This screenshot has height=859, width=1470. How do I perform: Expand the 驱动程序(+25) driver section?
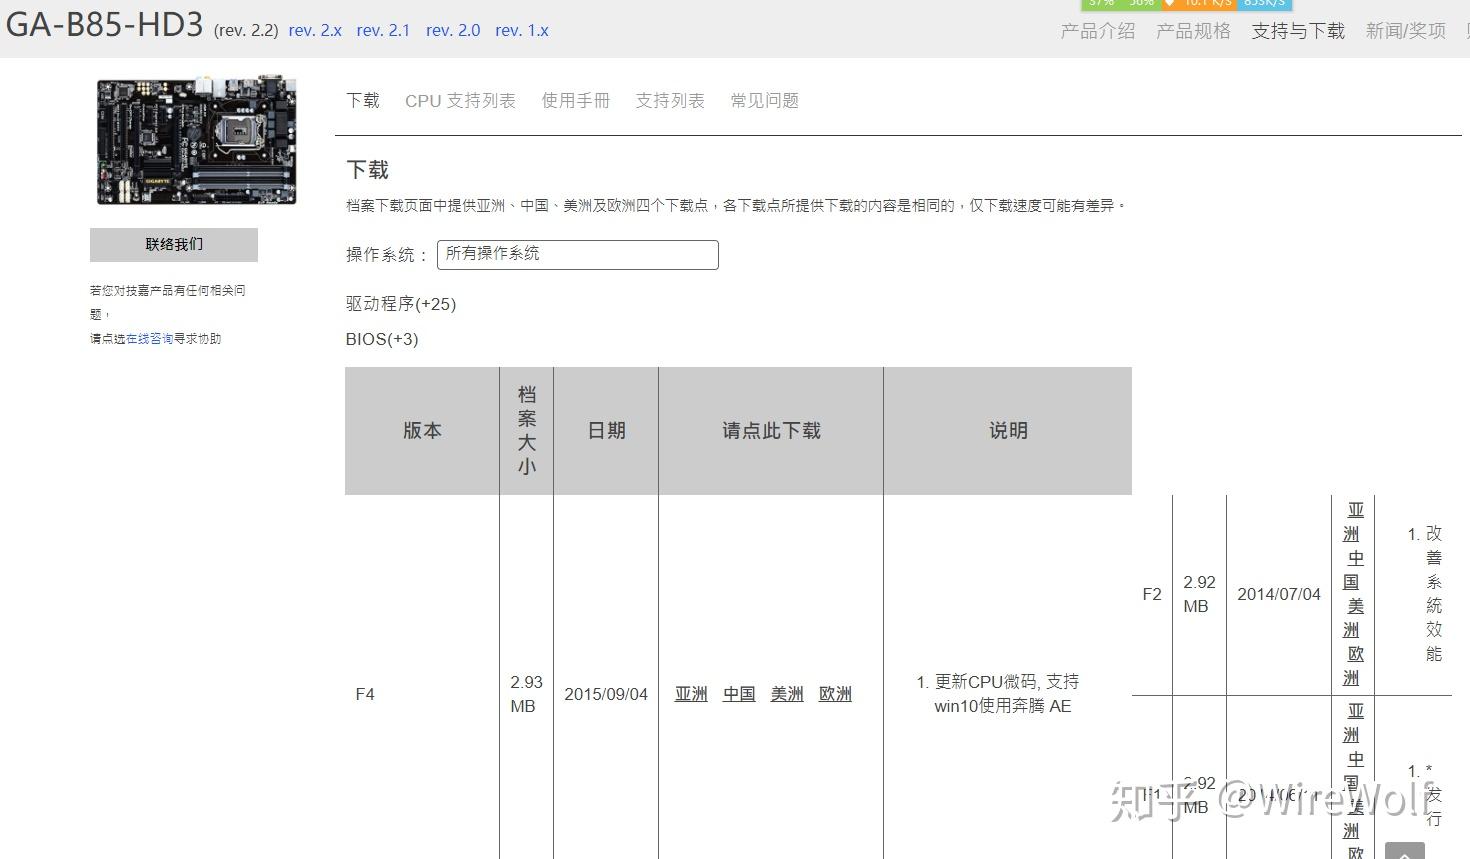coord(400,304)
